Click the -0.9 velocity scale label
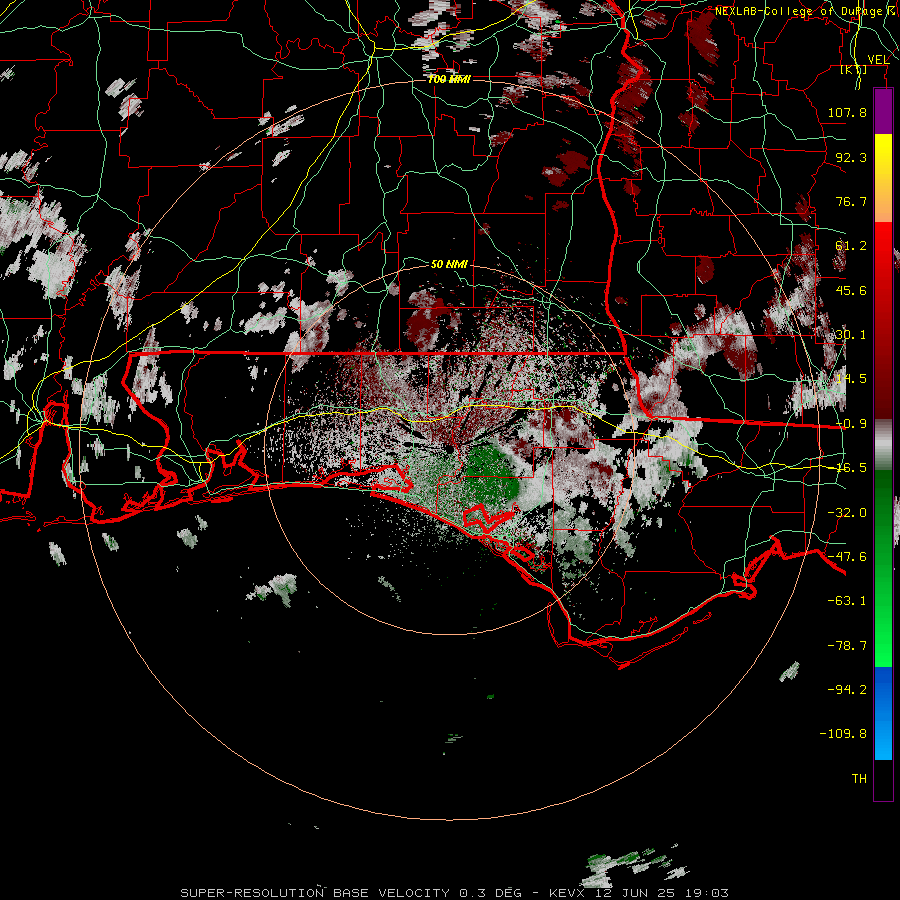The width and height of the screenshot is (900, 900). click(851, 424)
